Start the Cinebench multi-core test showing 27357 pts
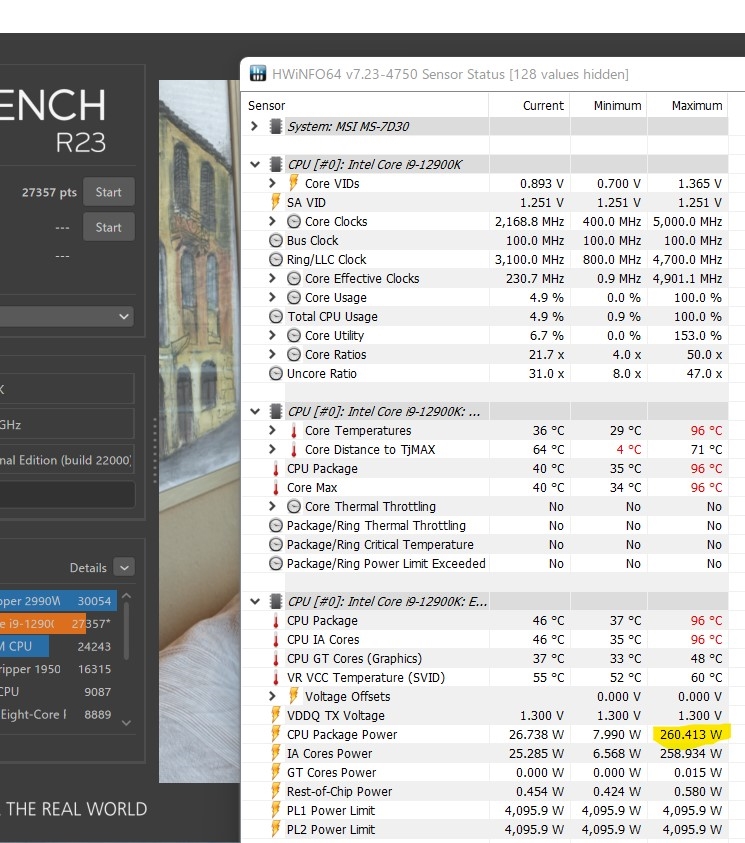 (109, 192)
